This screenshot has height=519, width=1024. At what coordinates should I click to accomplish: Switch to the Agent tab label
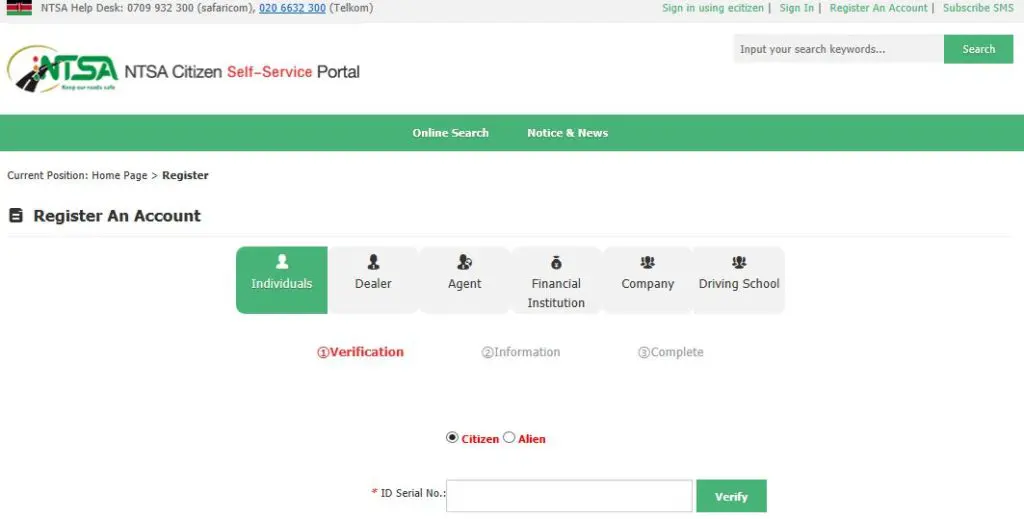464,284
